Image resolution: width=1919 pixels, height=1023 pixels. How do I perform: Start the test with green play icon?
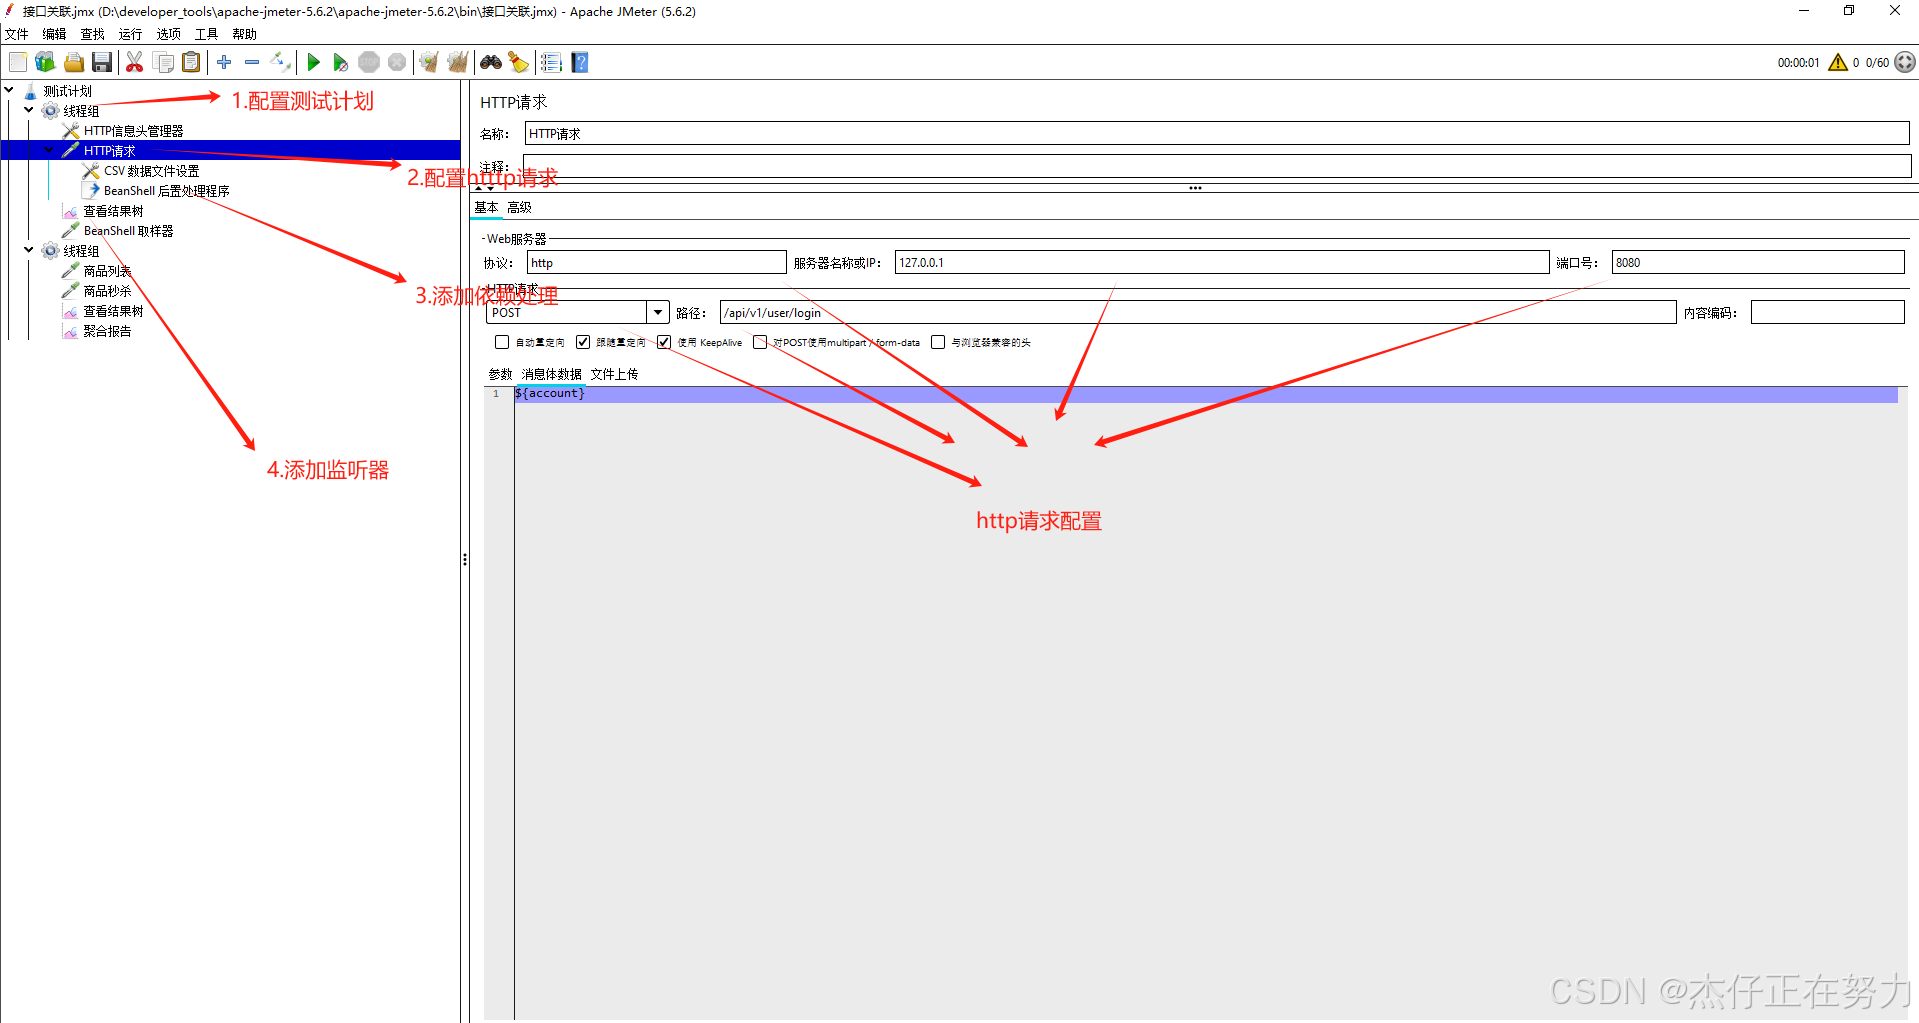(x=313, y=62)
